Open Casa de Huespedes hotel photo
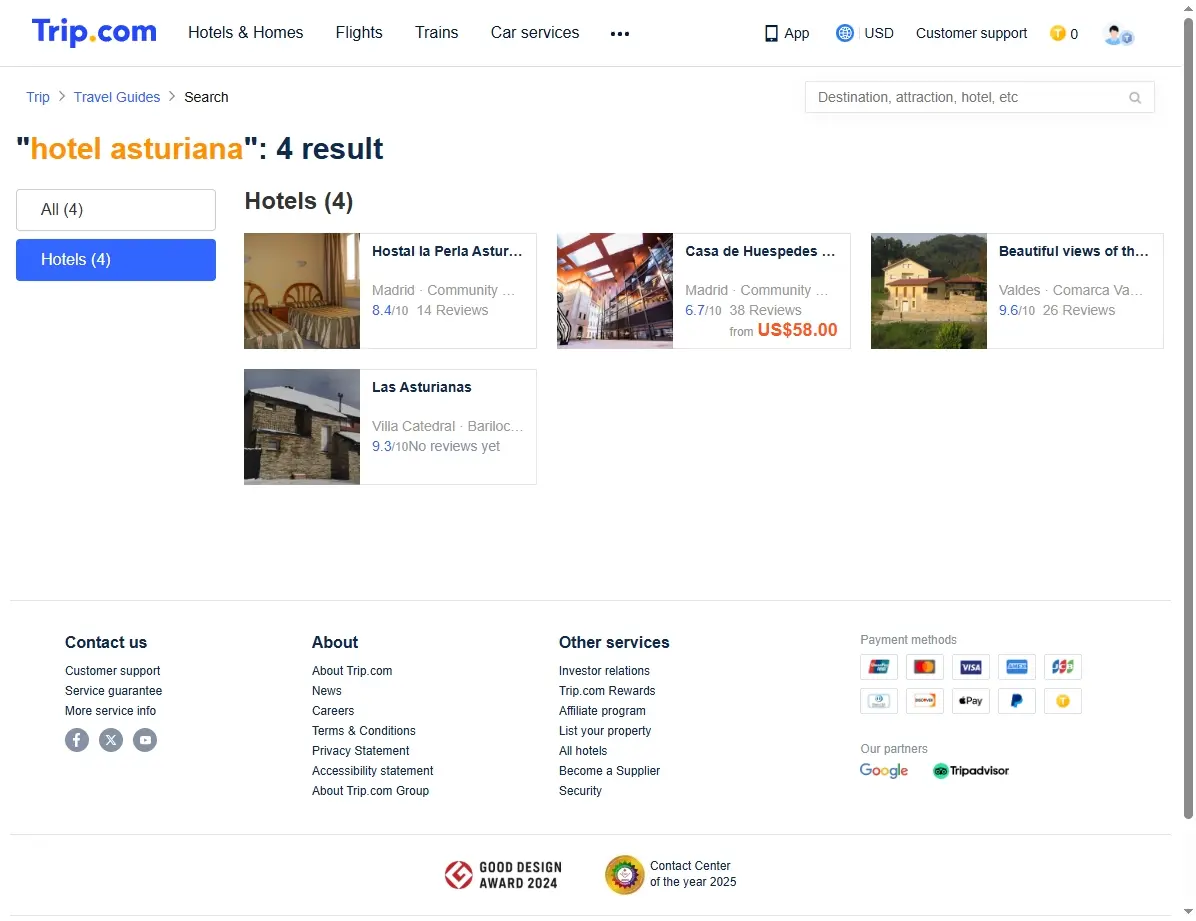Image resolution: width=1196 pixels, height=921 pixels. pos(615,291)
